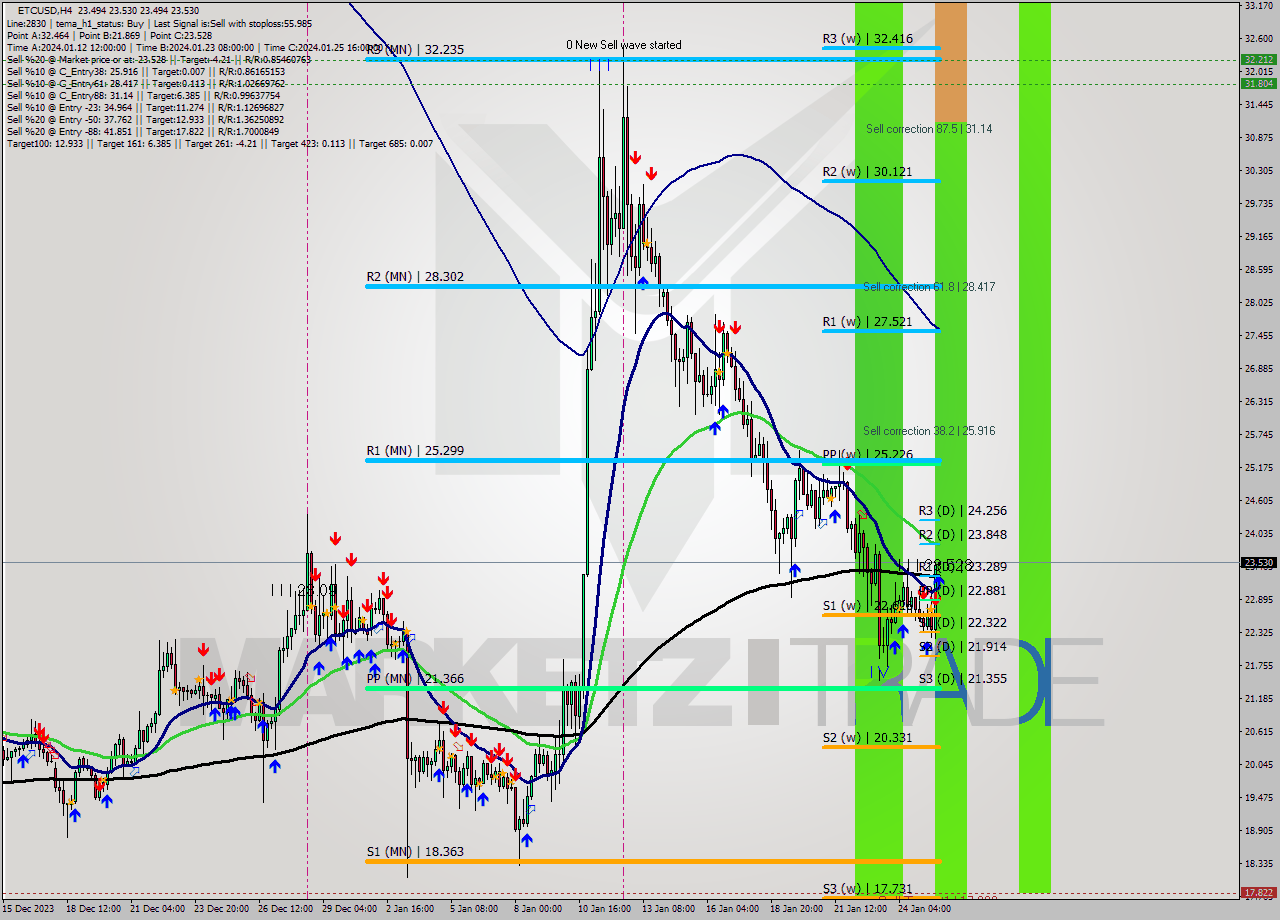
Task: Click the '13 Jan 08:00' date label
Action: 667,909
